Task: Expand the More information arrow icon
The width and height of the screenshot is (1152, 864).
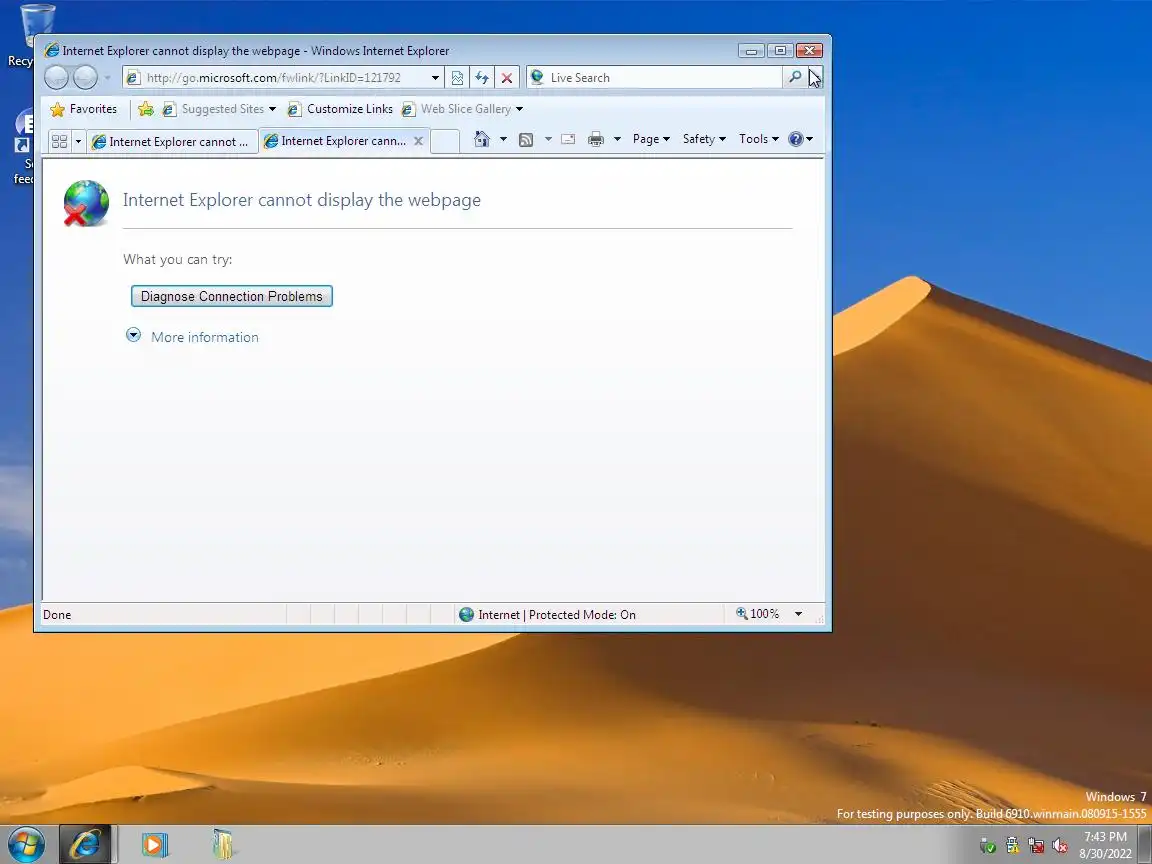Action: [x=133, y=335]
